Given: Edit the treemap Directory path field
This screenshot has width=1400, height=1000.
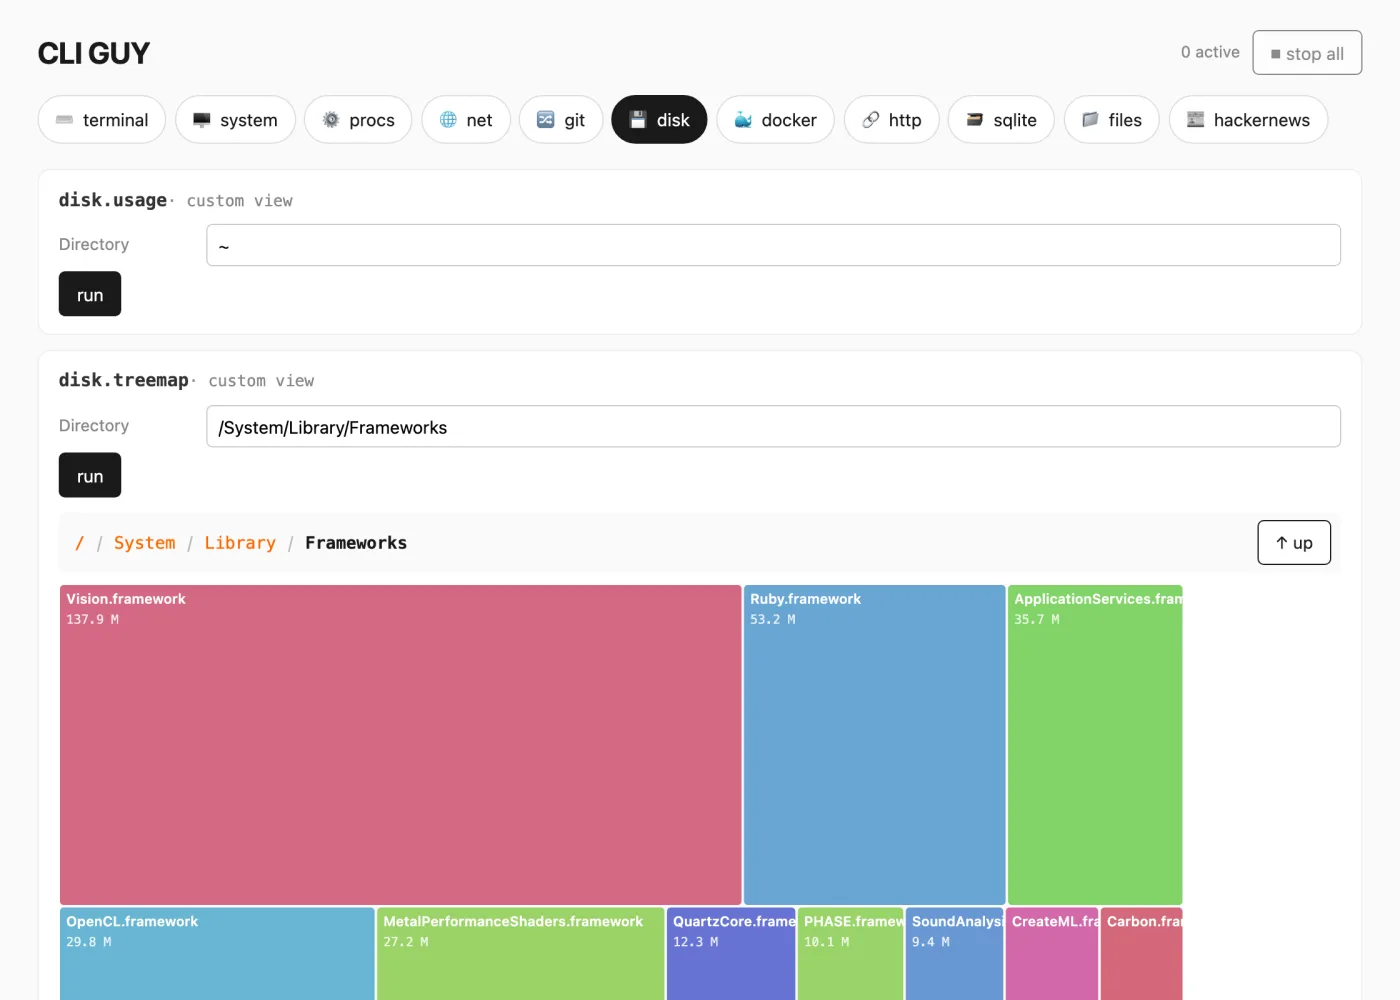Looking at the screenshot, I should point(773,426).
